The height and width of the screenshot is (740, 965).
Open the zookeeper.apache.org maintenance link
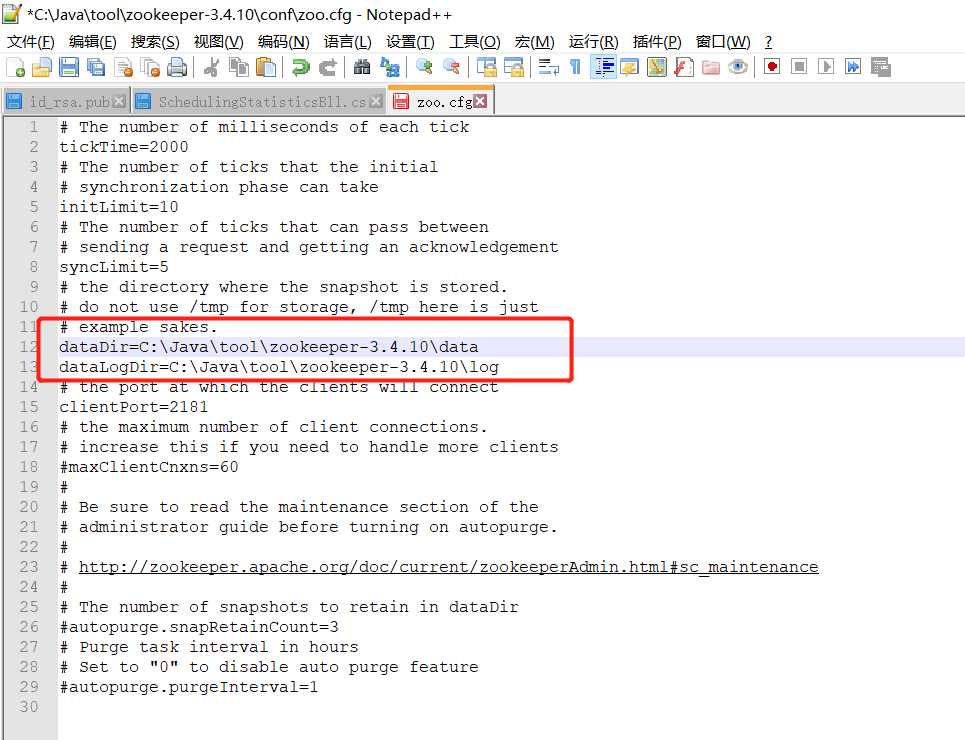coord(449,567)
